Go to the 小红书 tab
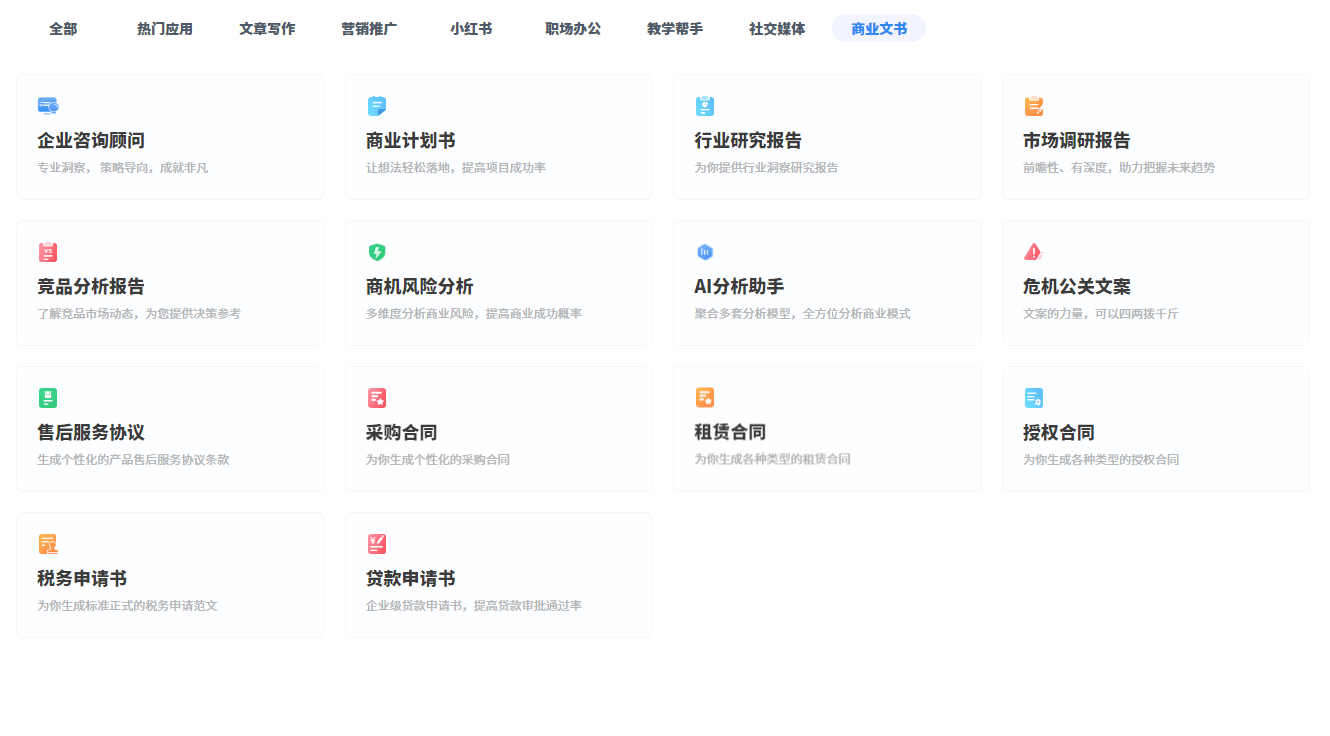1330x736 pixels. (x=471, y=29)
